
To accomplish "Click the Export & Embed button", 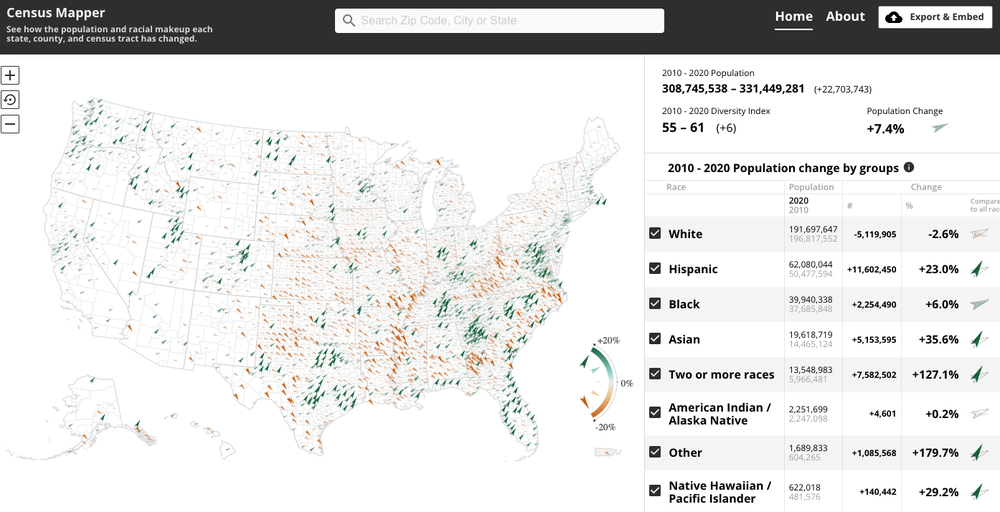I will pyautogui.click(x=935, y=17).
